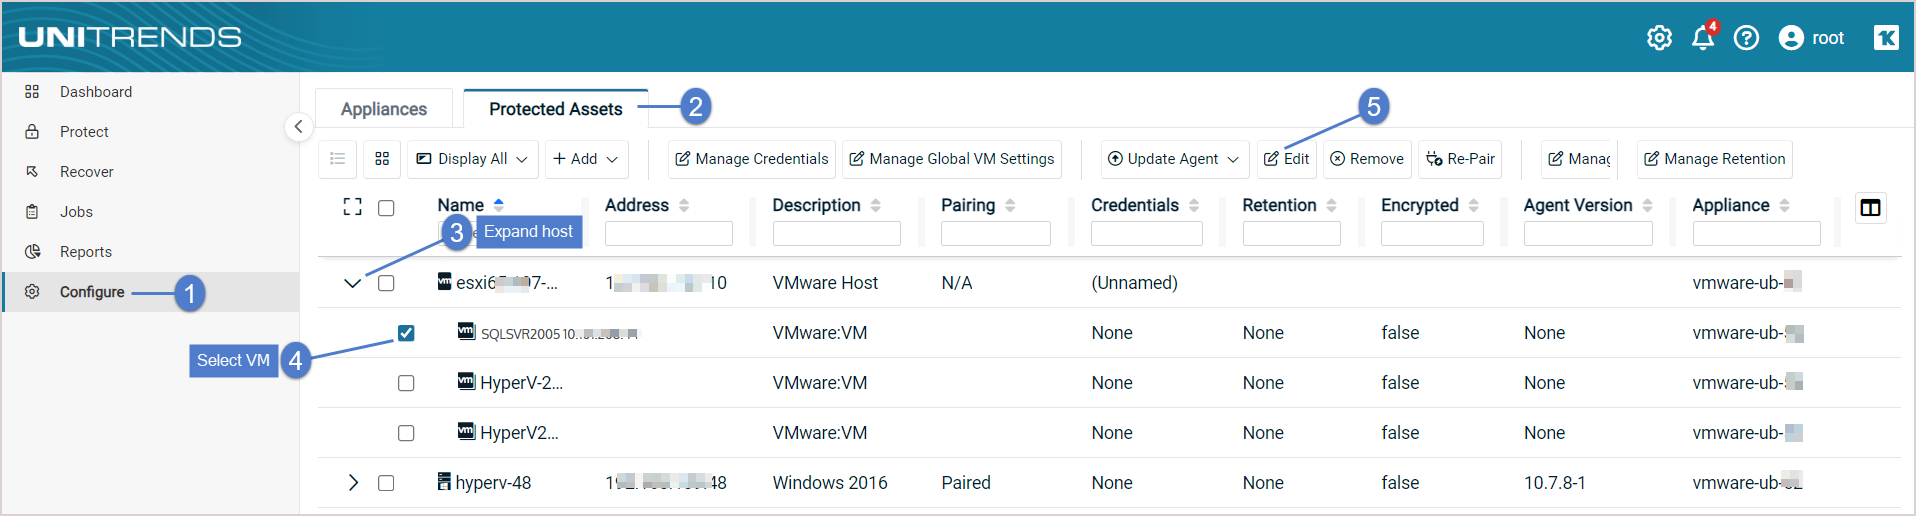This screenshot has height=516, width=1916.
Task: Go to Dashboard in sidebar
Action: click(96, 92)
